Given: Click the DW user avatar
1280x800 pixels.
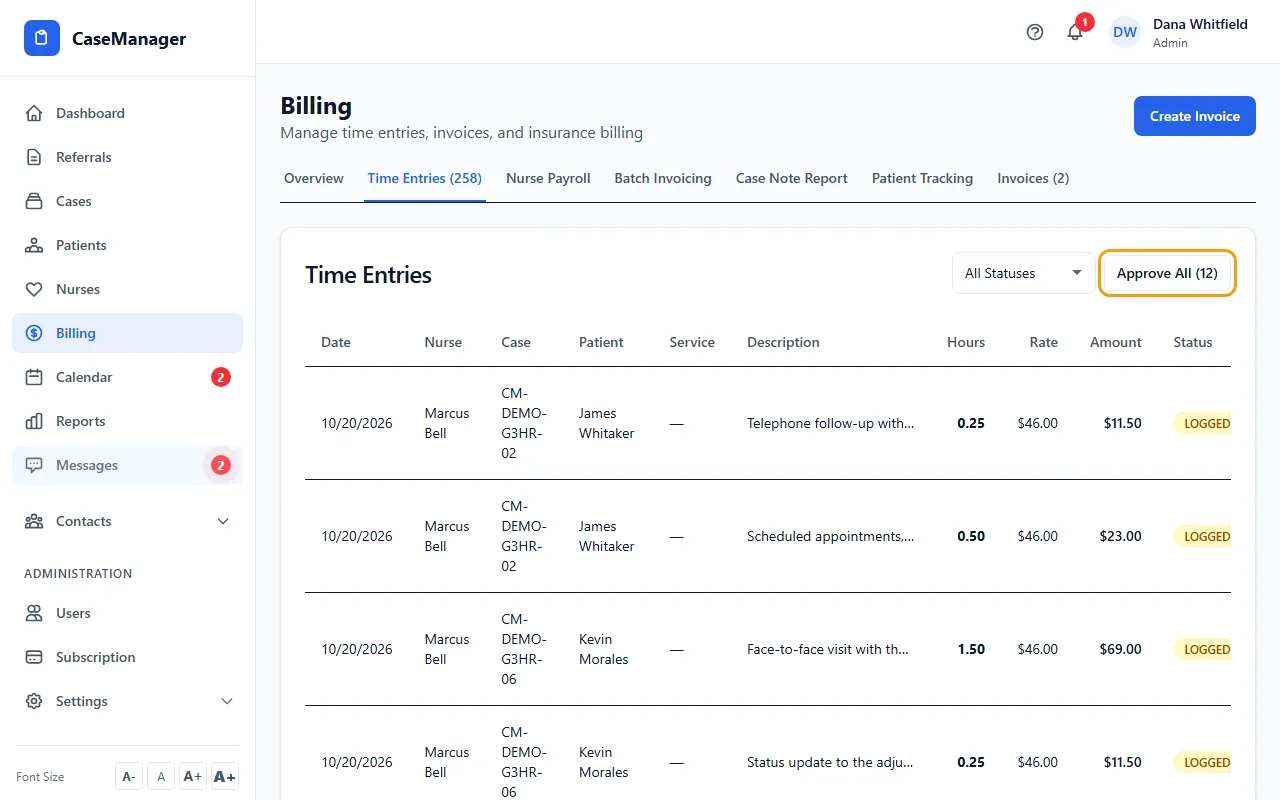Looking at the screenshot, I should pyautogui.click(x=1125, y=32).
